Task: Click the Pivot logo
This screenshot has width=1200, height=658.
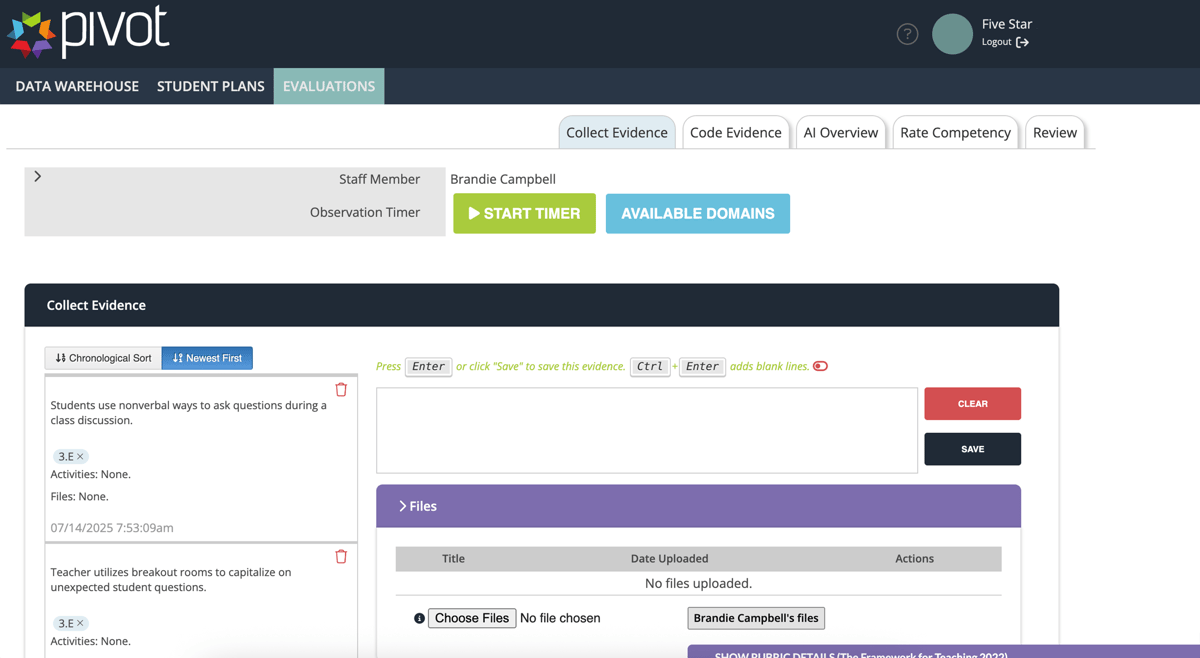Action: coord(88,31)
